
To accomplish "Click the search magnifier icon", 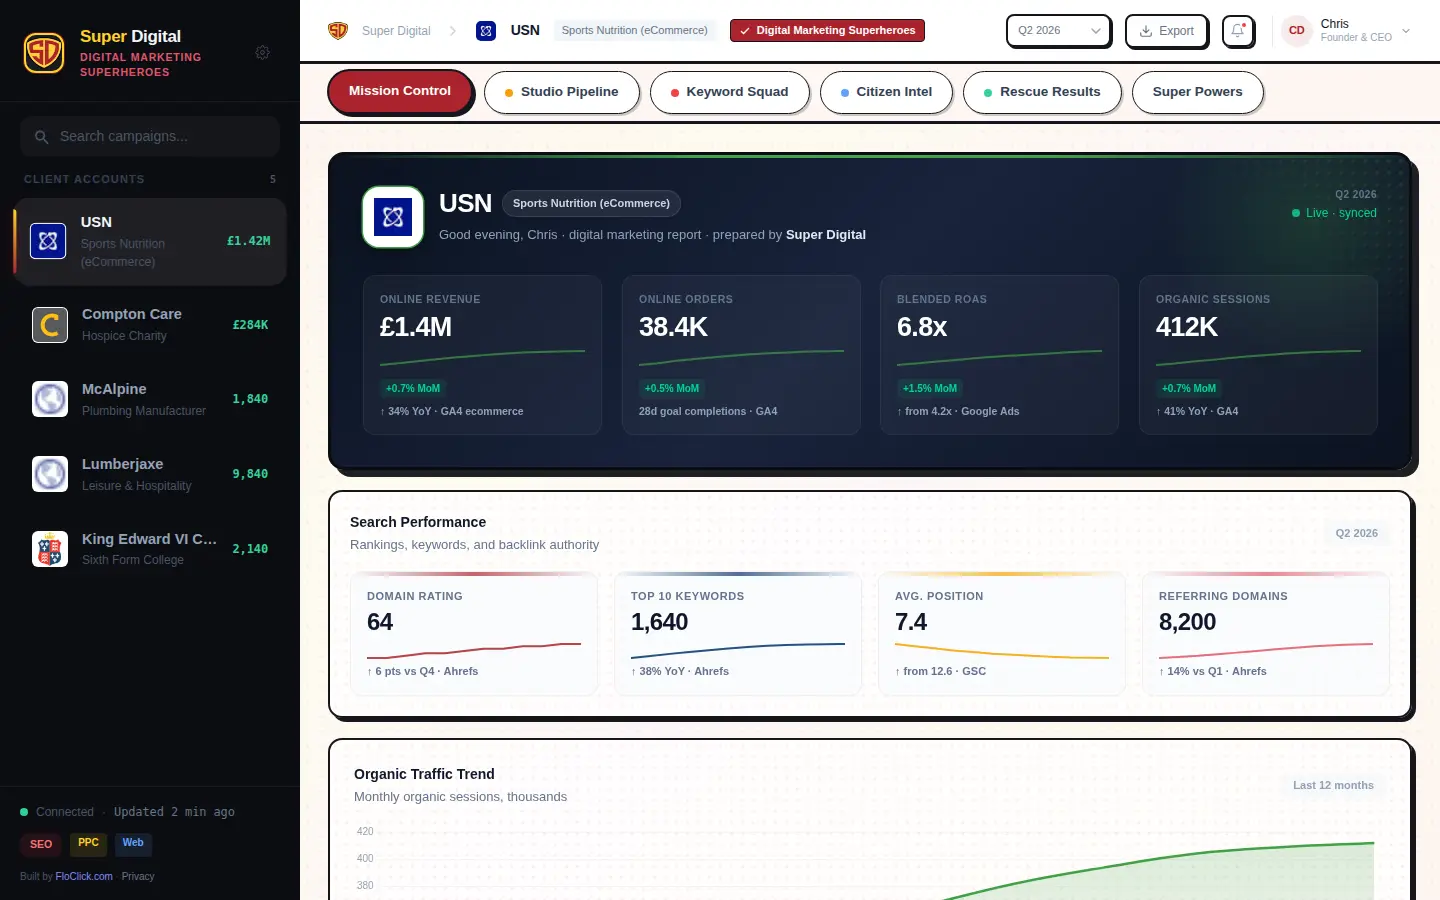I will (41, 137).
